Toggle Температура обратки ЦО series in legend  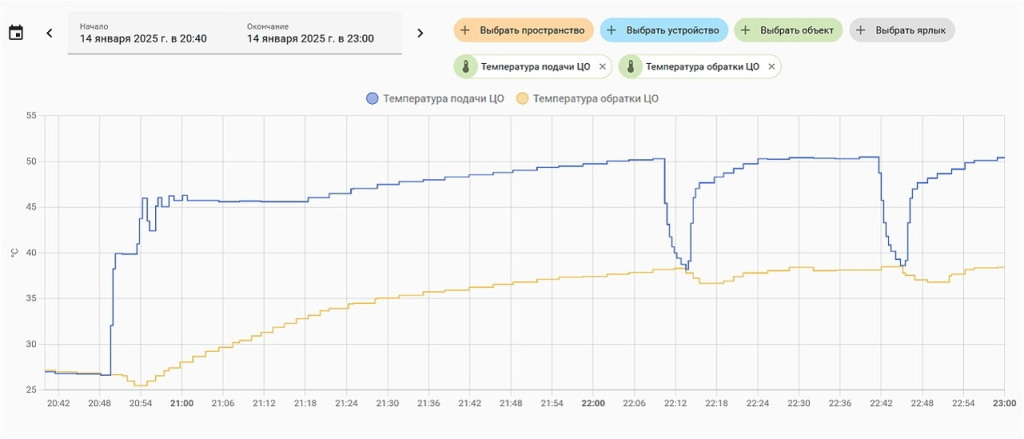(596, 98)
